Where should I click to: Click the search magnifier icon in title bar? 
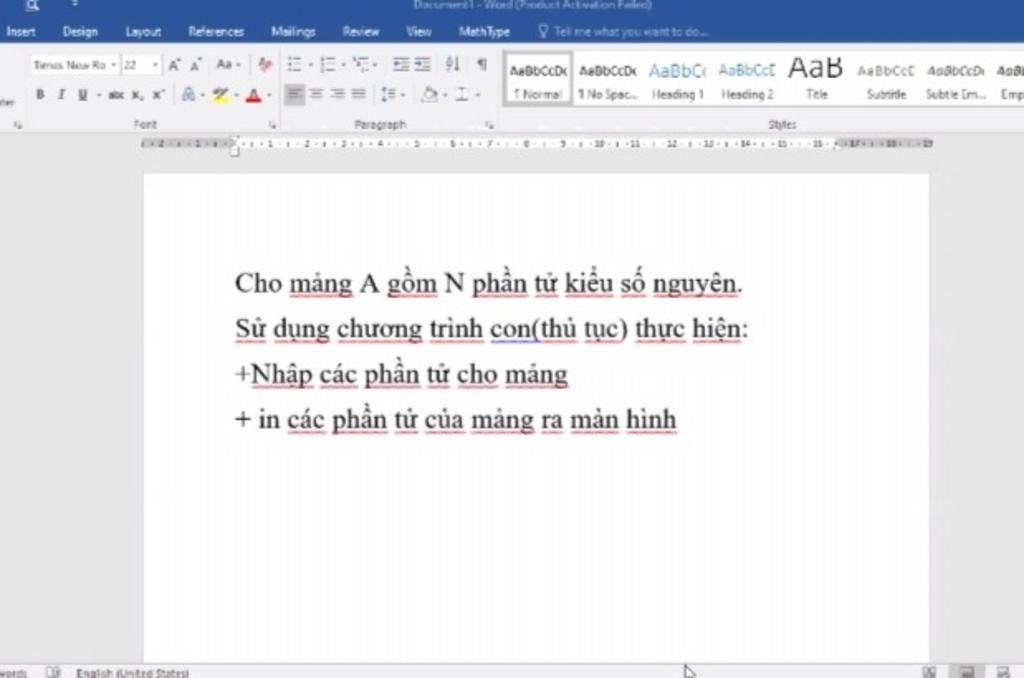tap(32, 5)
